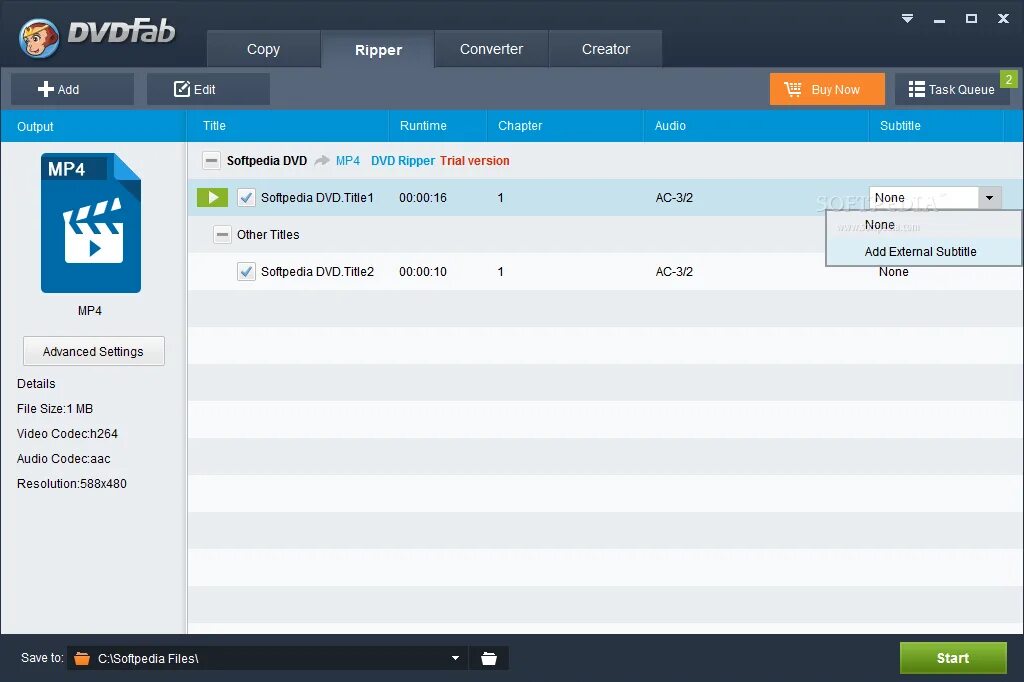This screenshot has width=1024, height=682.
Task: Click the gray arrow icon beside Softpedia DVD
Action: (x=322, y=161)
